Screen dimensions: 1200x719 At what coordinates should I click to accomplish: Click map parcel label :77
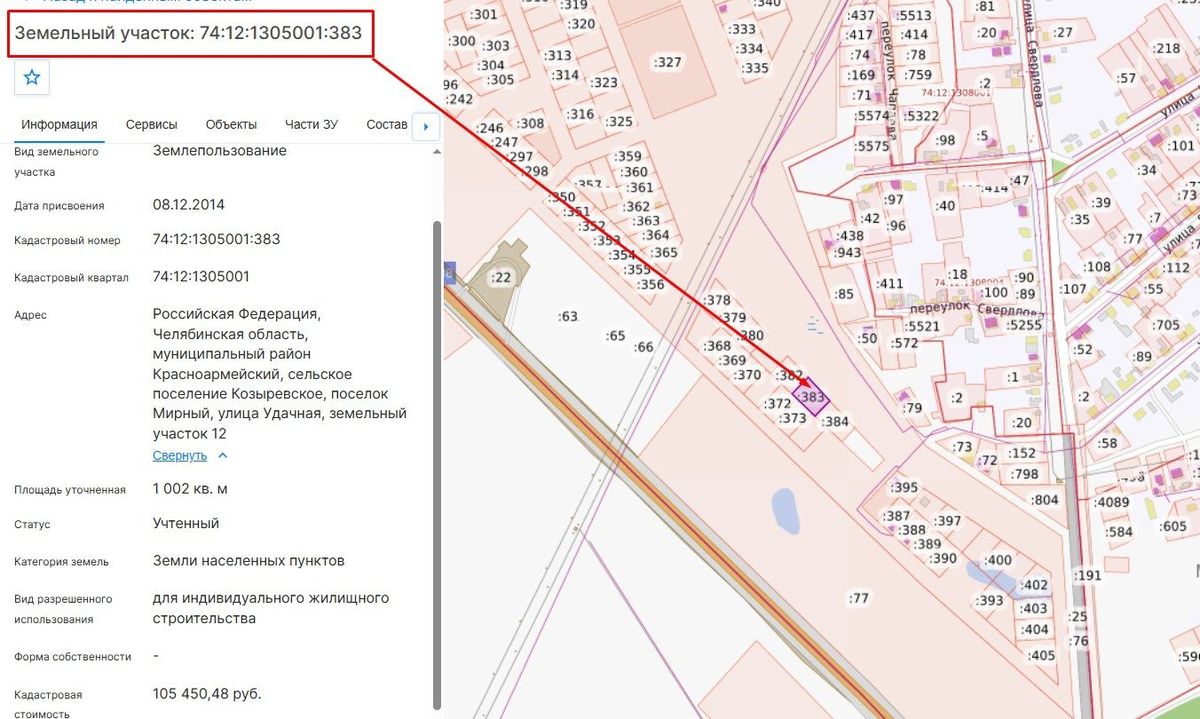pos(859,598)
